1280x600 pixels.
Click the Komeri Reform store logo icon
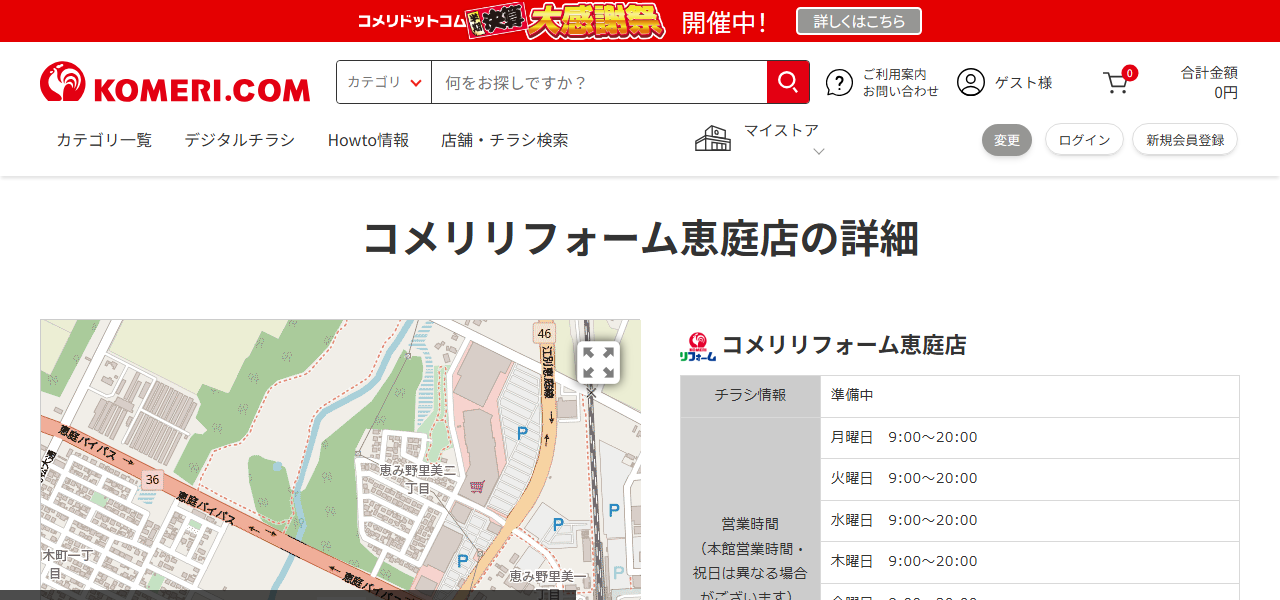[x=697, y=346]
